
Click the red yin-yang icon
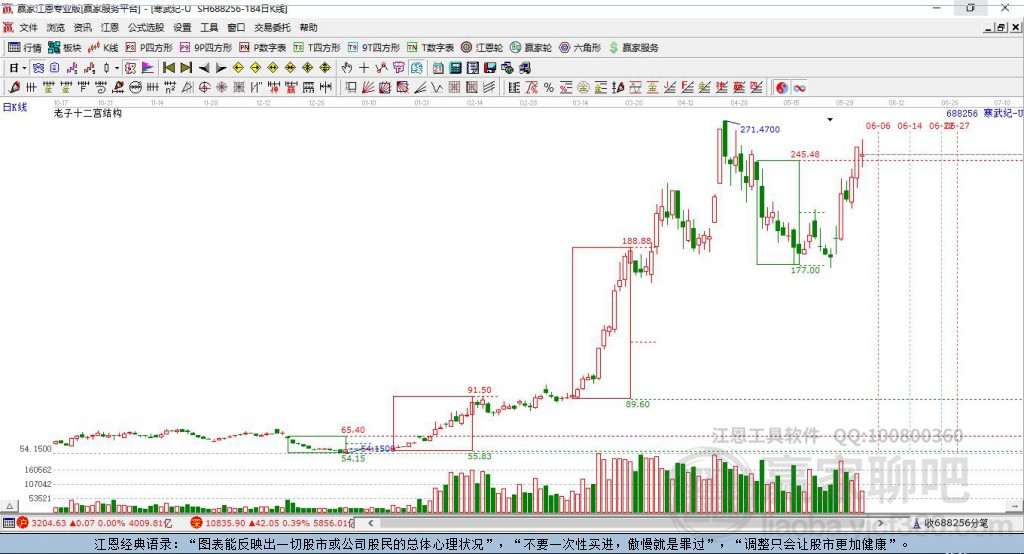(782, 88)
